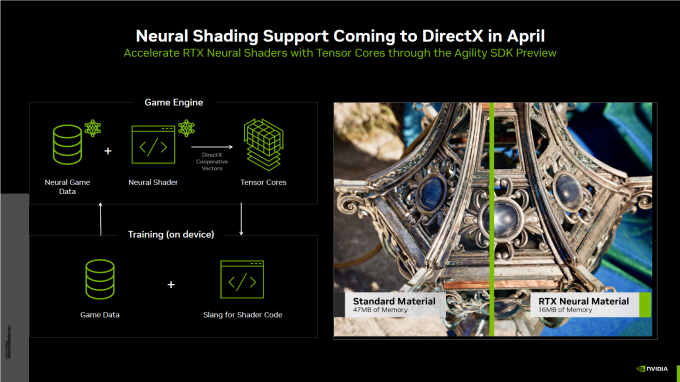The width and height of the screenshot is (680, 382).
Task: Click the green comparison divider line
Action: click(491, 219)
